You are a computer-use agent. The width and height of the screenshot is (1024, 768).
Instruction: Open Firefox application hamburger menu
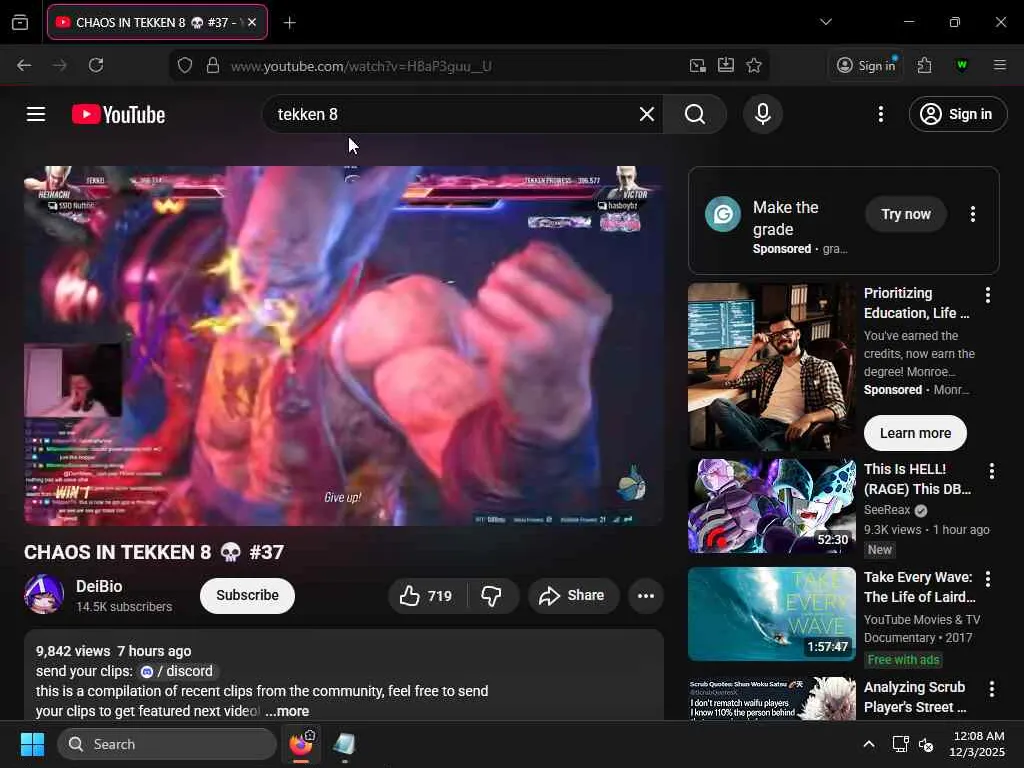coord(999,65)
